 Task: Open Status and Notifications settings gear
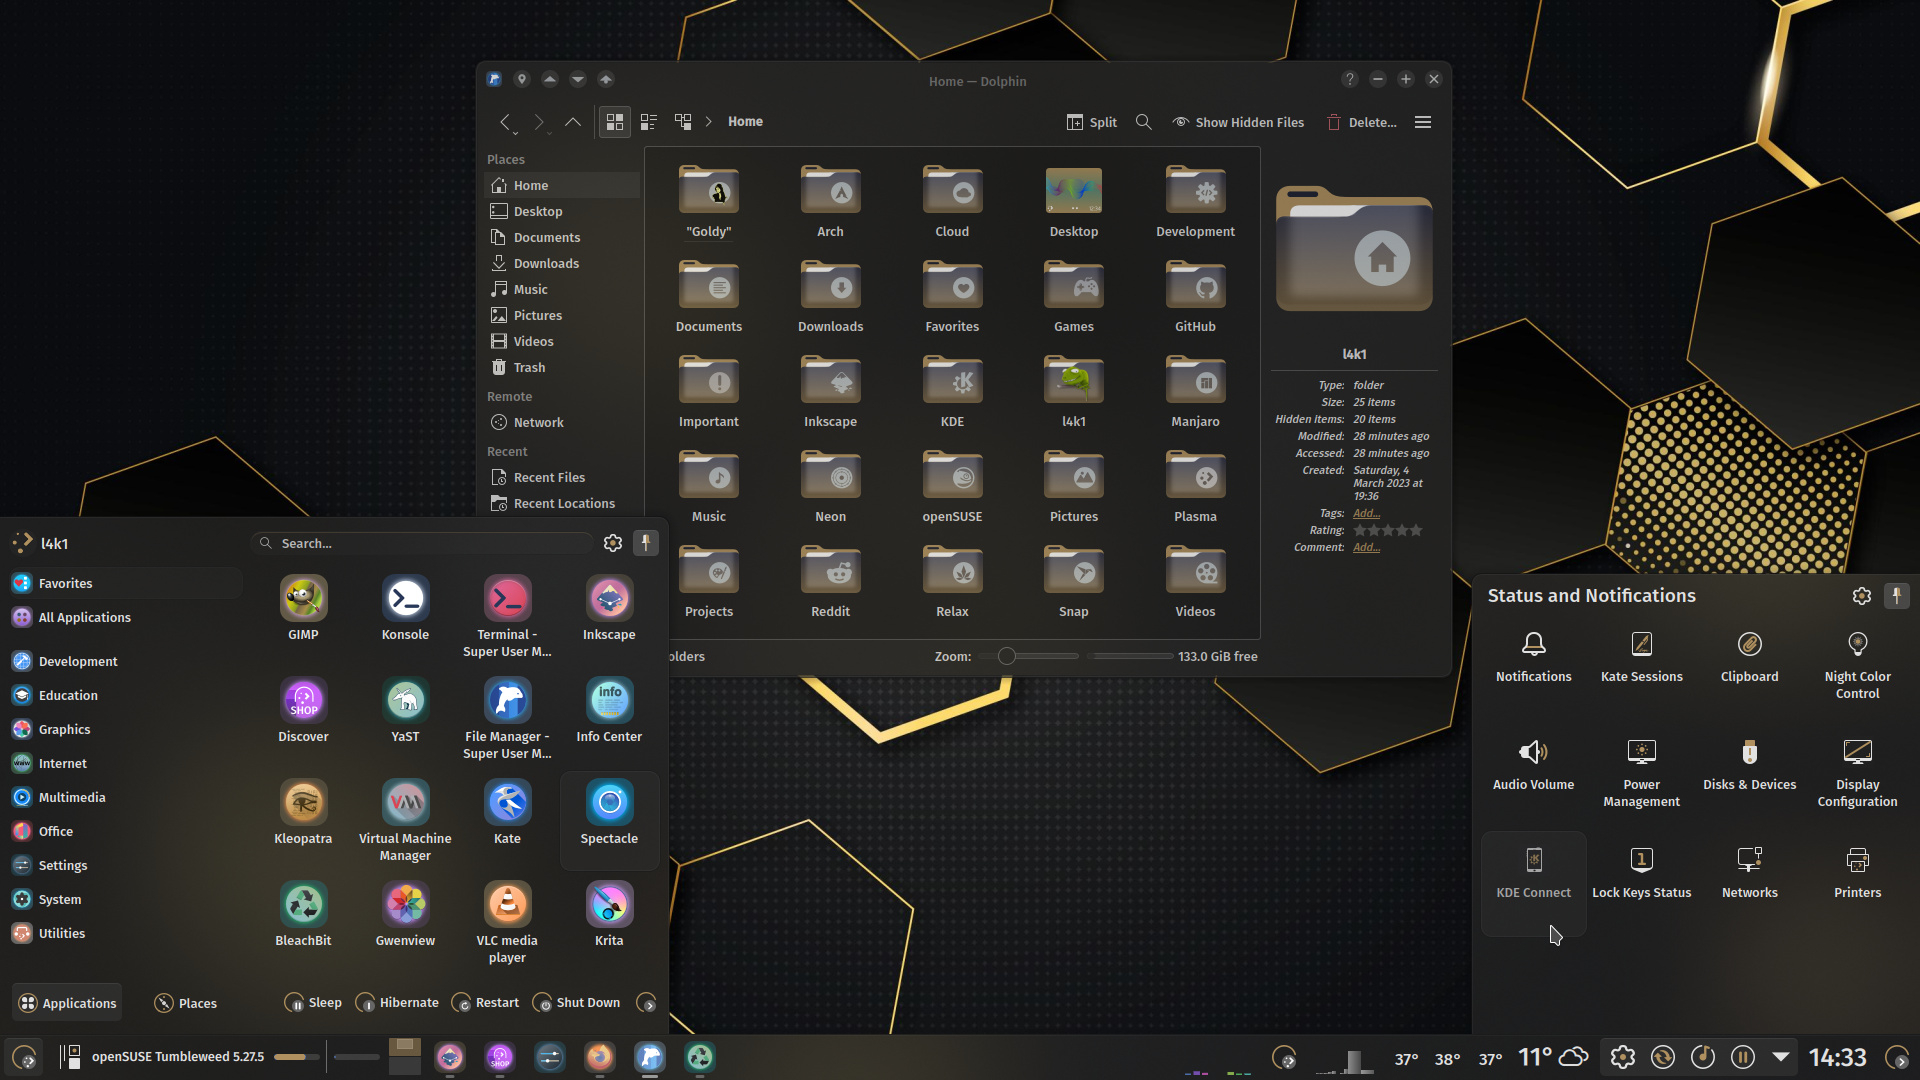pyautogui.click(x=1861, y=596)
